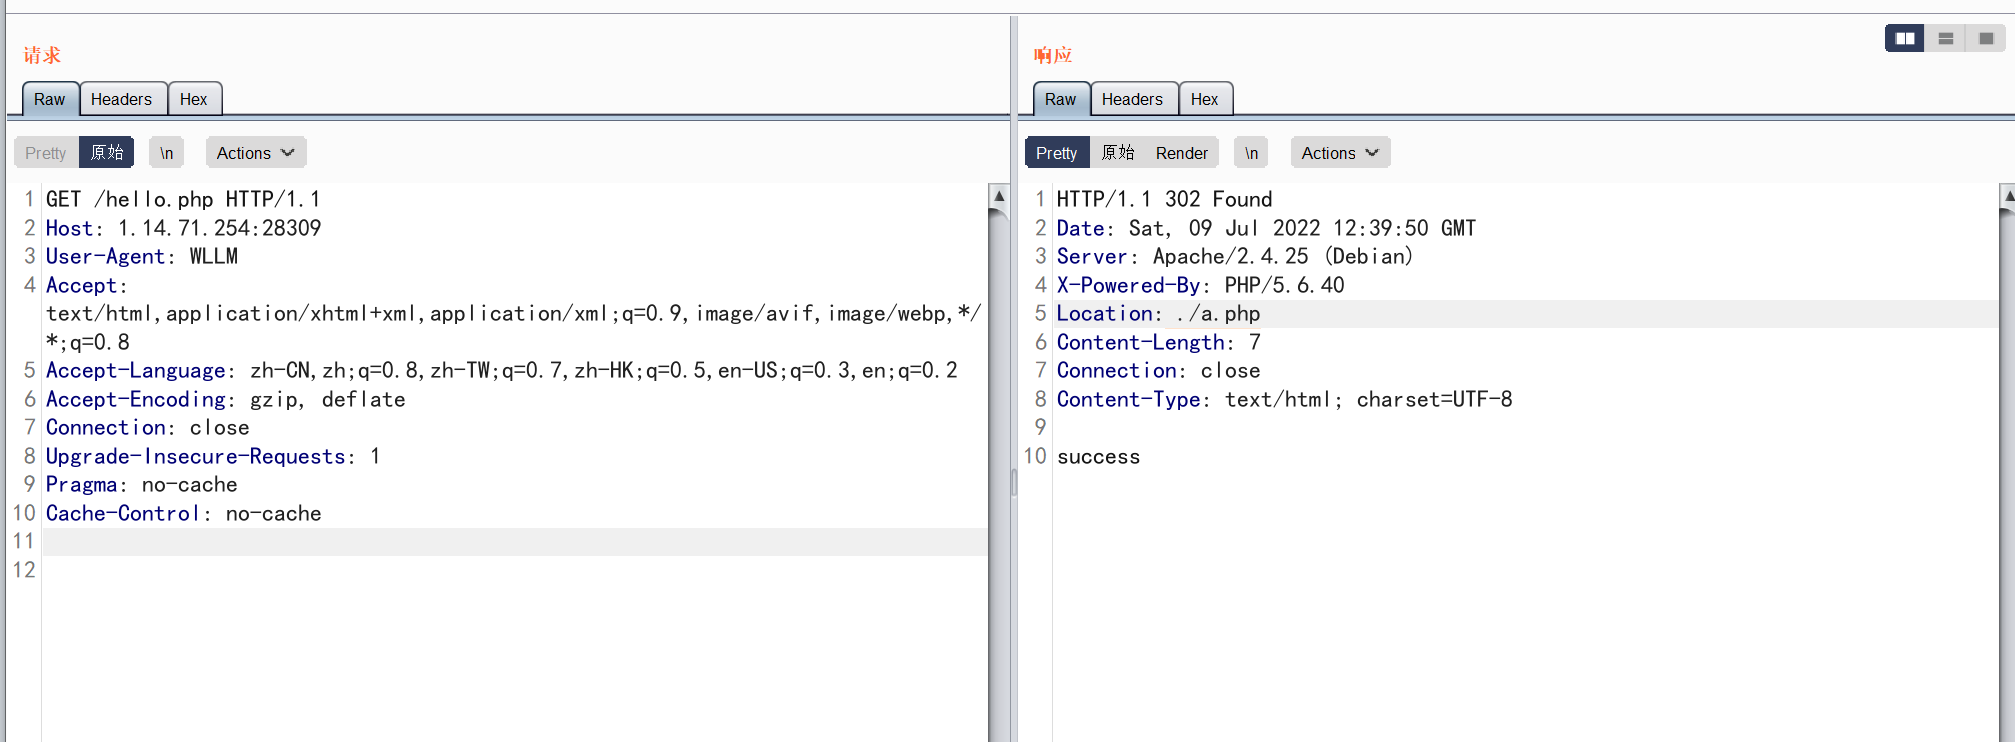Open response Headers tab
This screenshot has height=742, width=2015.
coord(1133,99)
